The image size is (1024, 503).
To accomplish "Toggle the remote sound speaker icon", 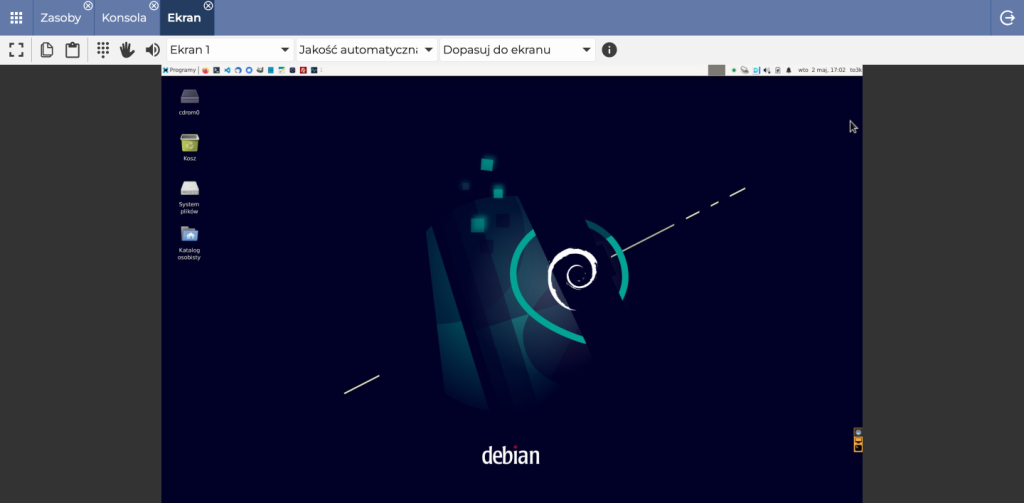I will (152, 50).
